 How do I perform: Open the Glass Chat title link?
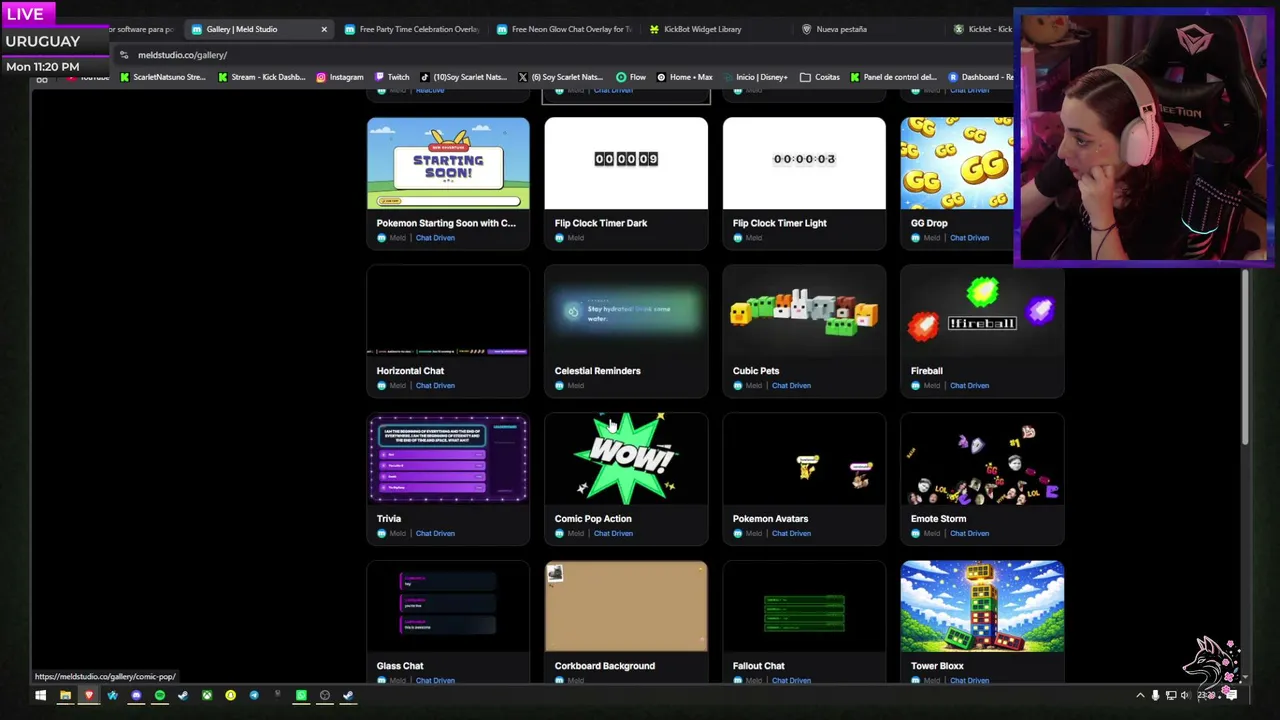[400, 666]
